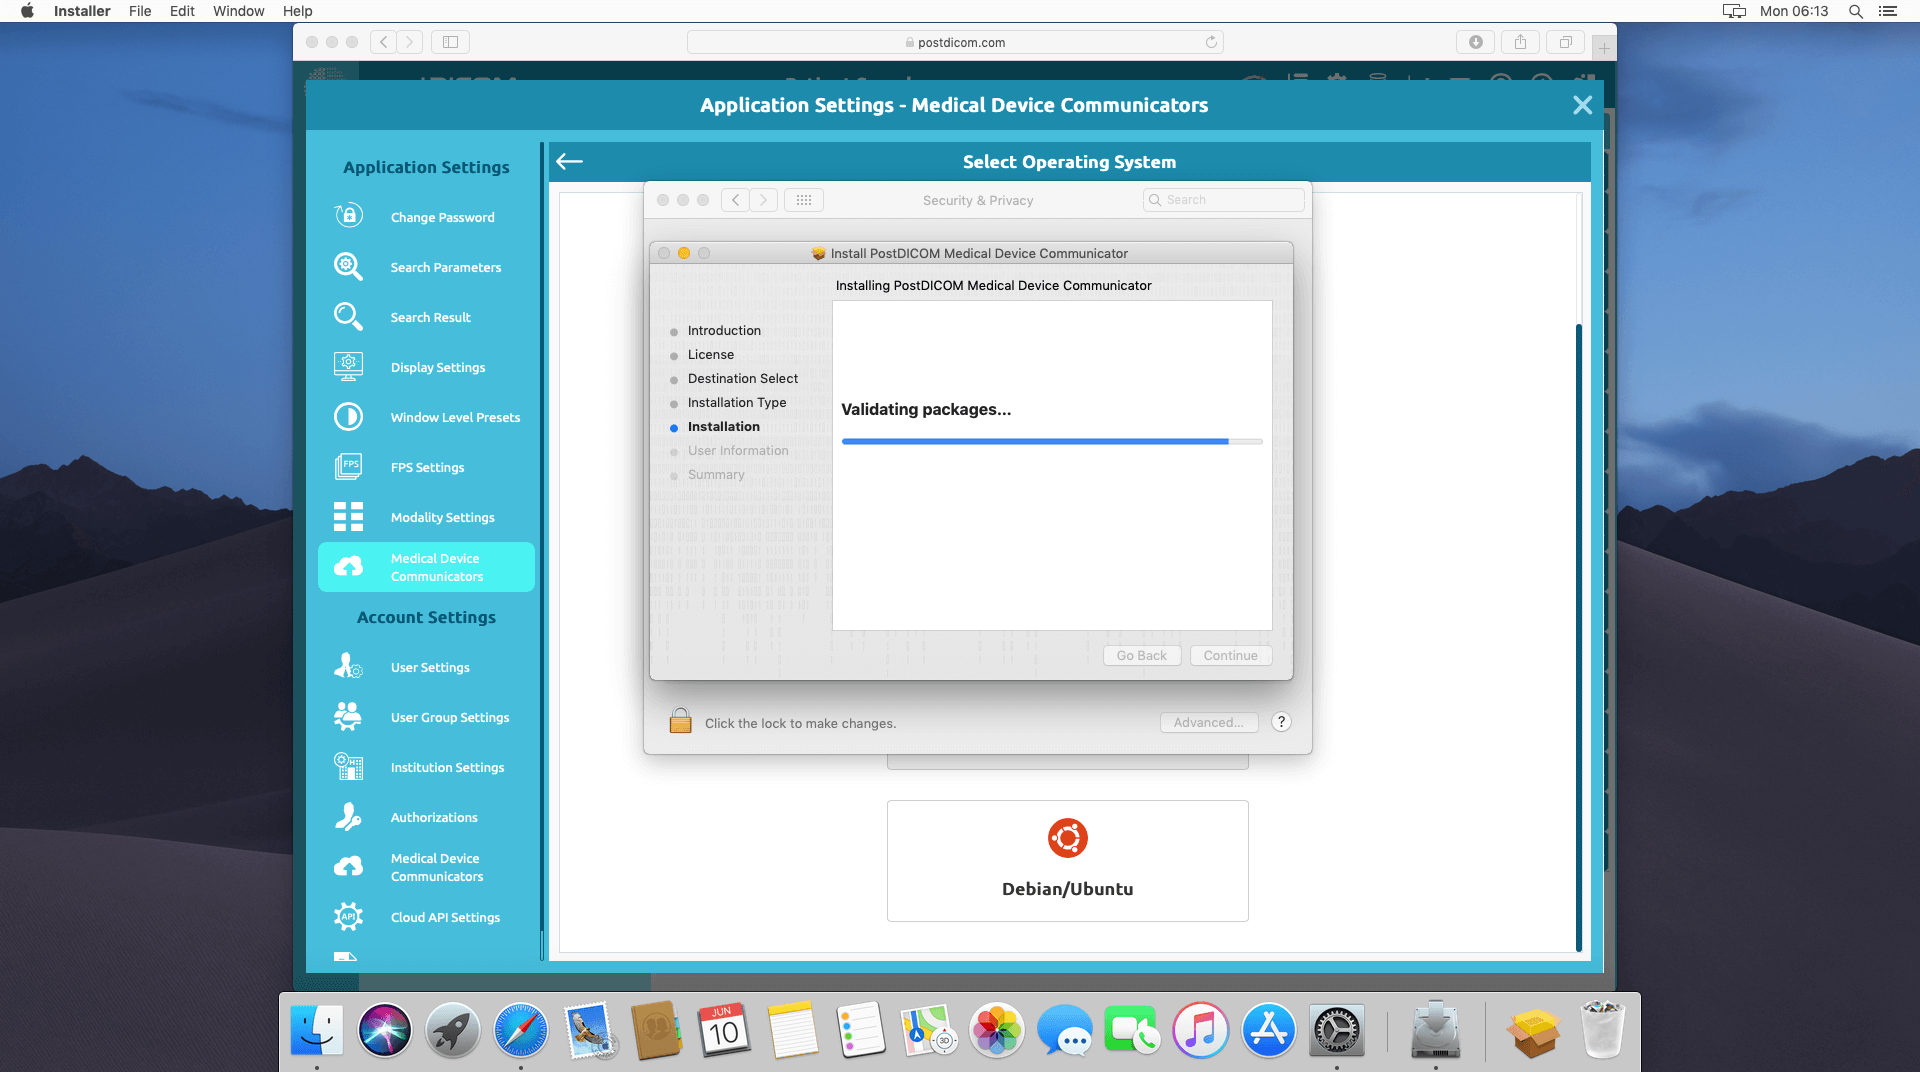
Task: Click the installation progress bar
Action: click(x=1052, y=441)
